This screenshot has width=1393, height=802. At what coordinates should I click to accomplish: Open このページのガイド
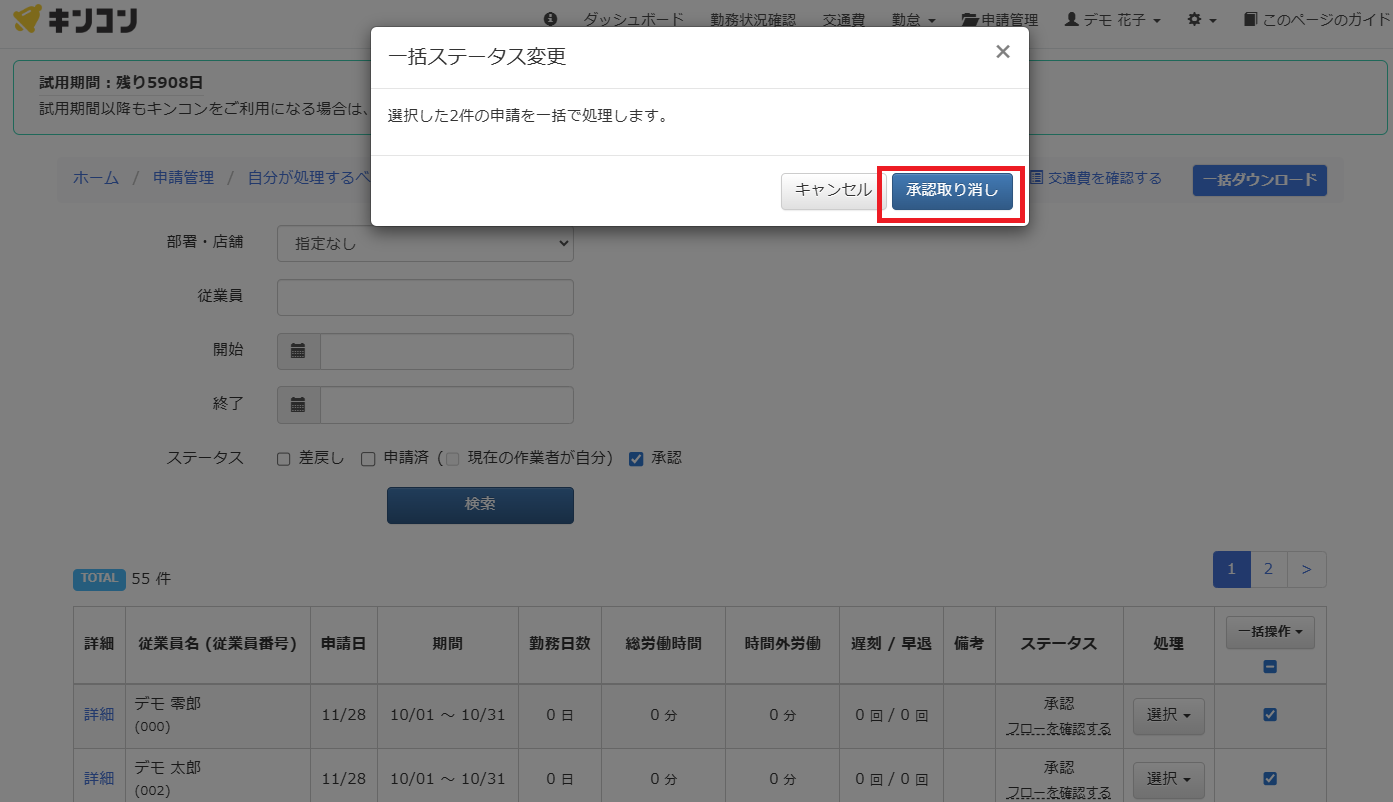point(1316,20)
